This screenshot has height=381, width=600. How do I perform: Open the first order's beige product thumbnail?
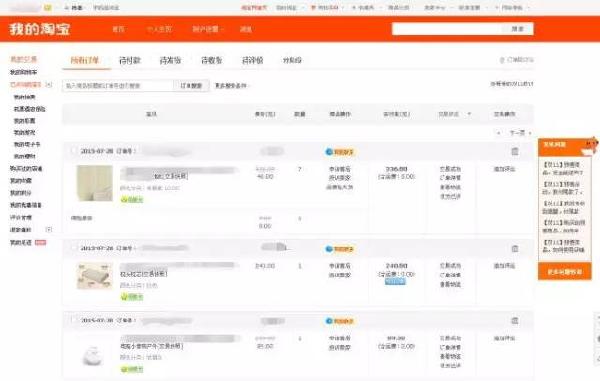(x=95, y=183)
